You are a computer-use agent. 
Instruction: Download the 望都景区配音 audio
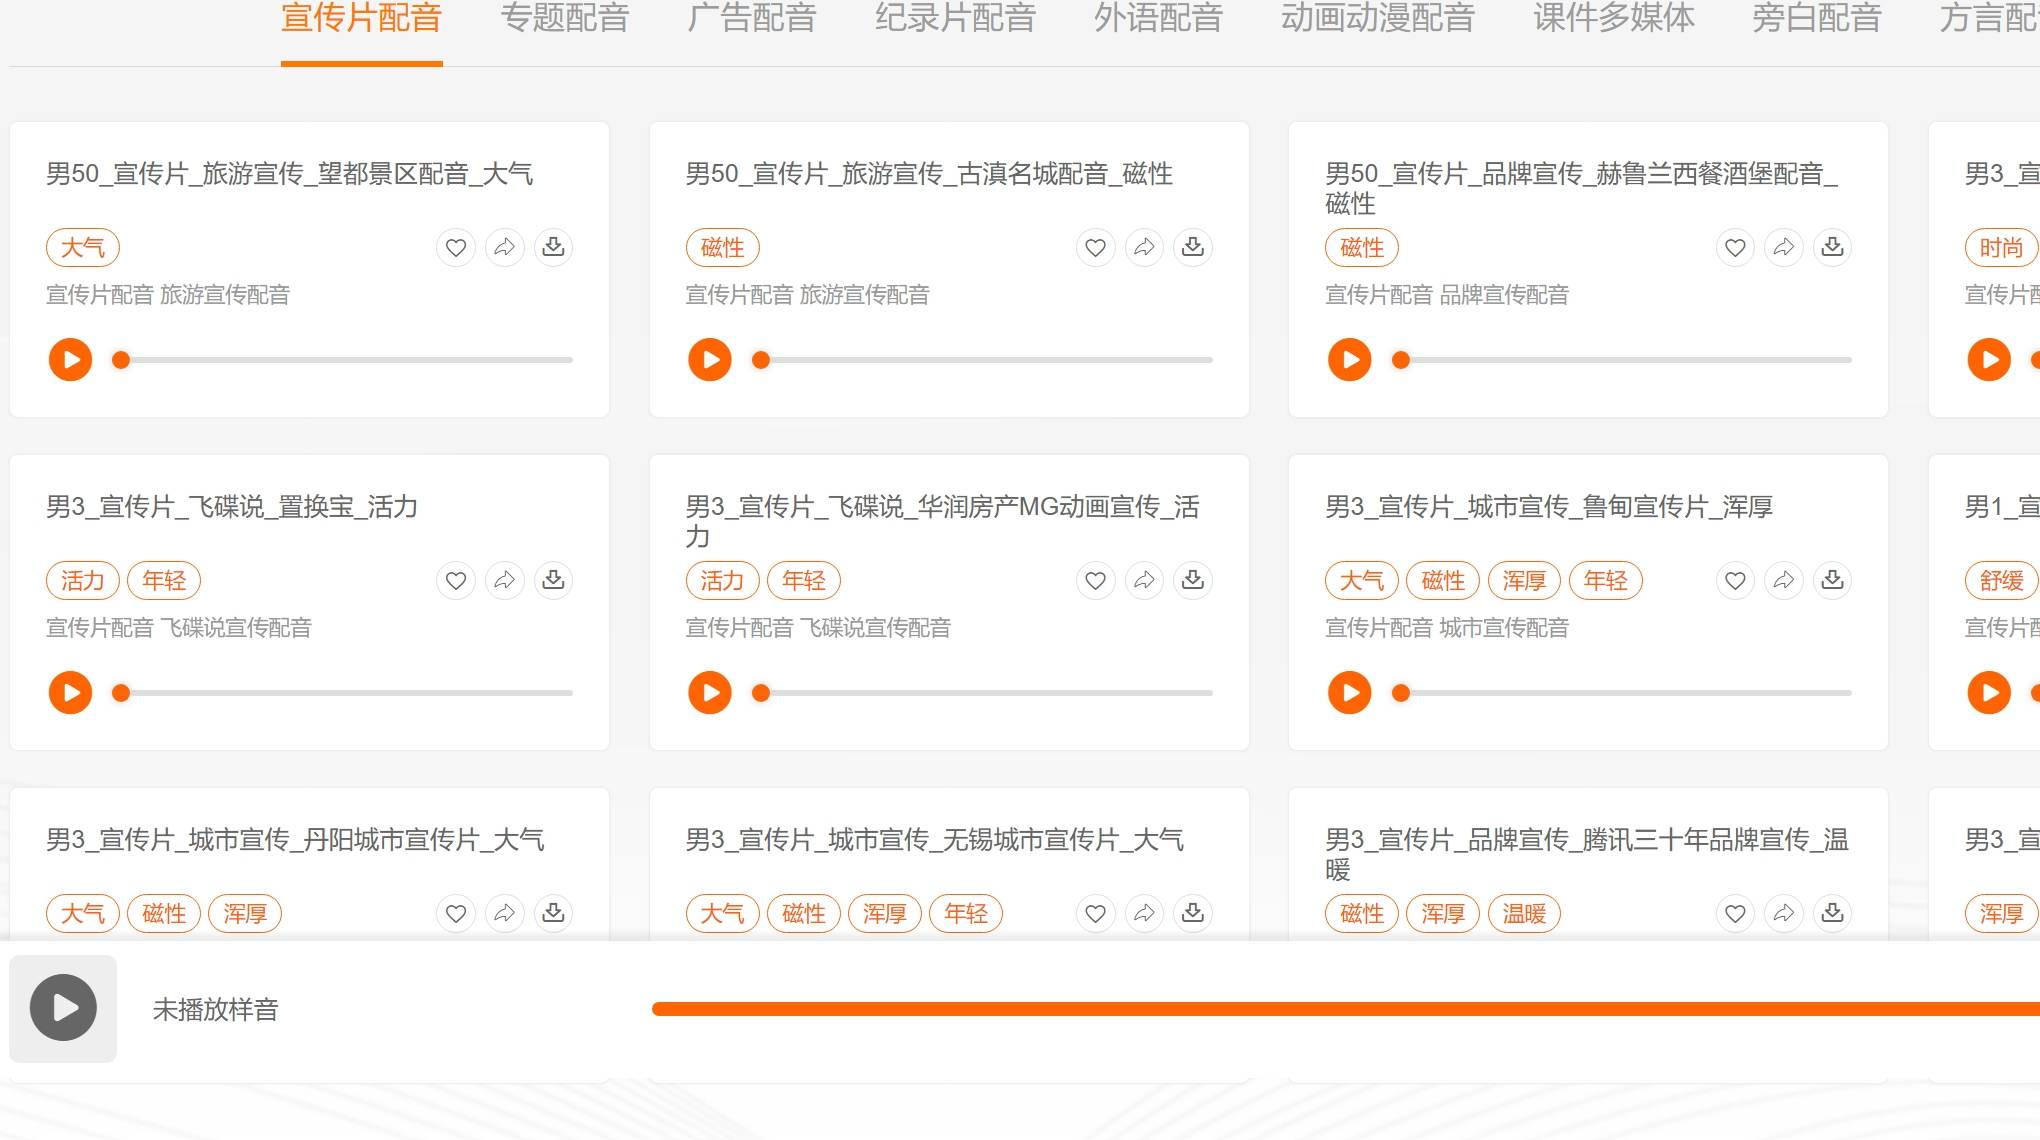pos(553,247)
